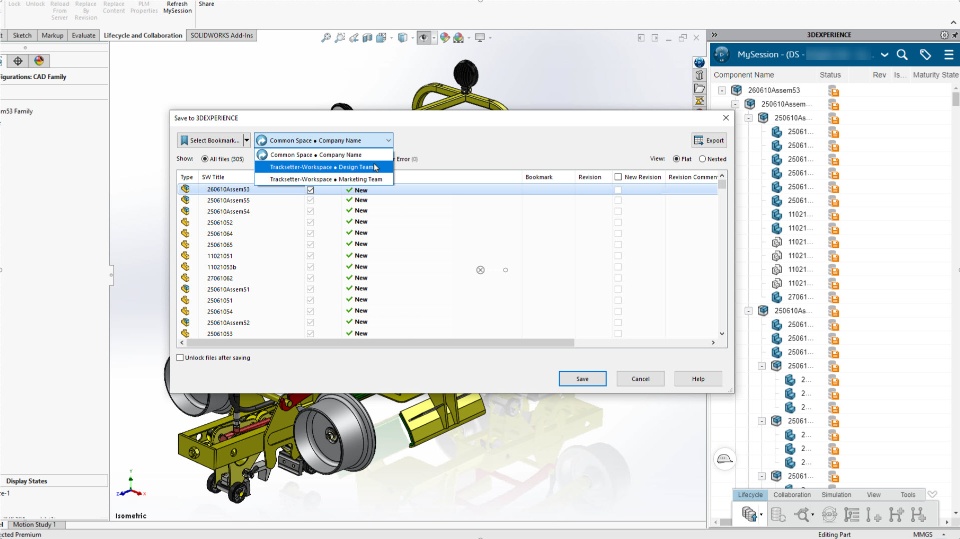This screenshot has height=539, width=960.
Task: Click the file list scroll-down arrow
Action: [722, 334]
